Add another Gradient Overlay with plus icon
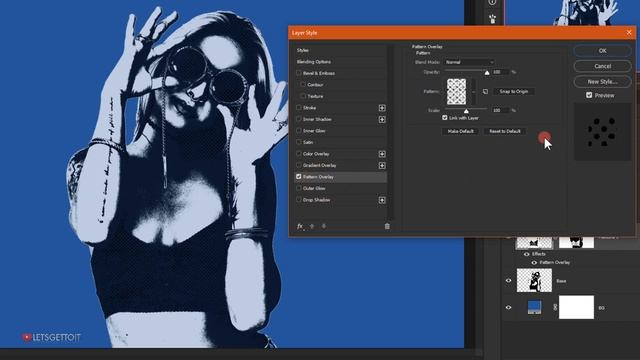The image size is (640, 360). coord(382,165)
